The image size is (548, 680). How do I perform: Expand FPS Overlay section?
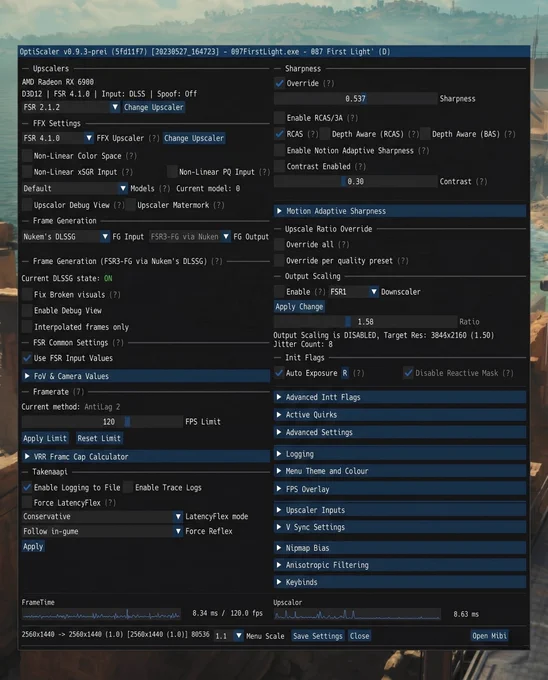click(x=400, y=489)
